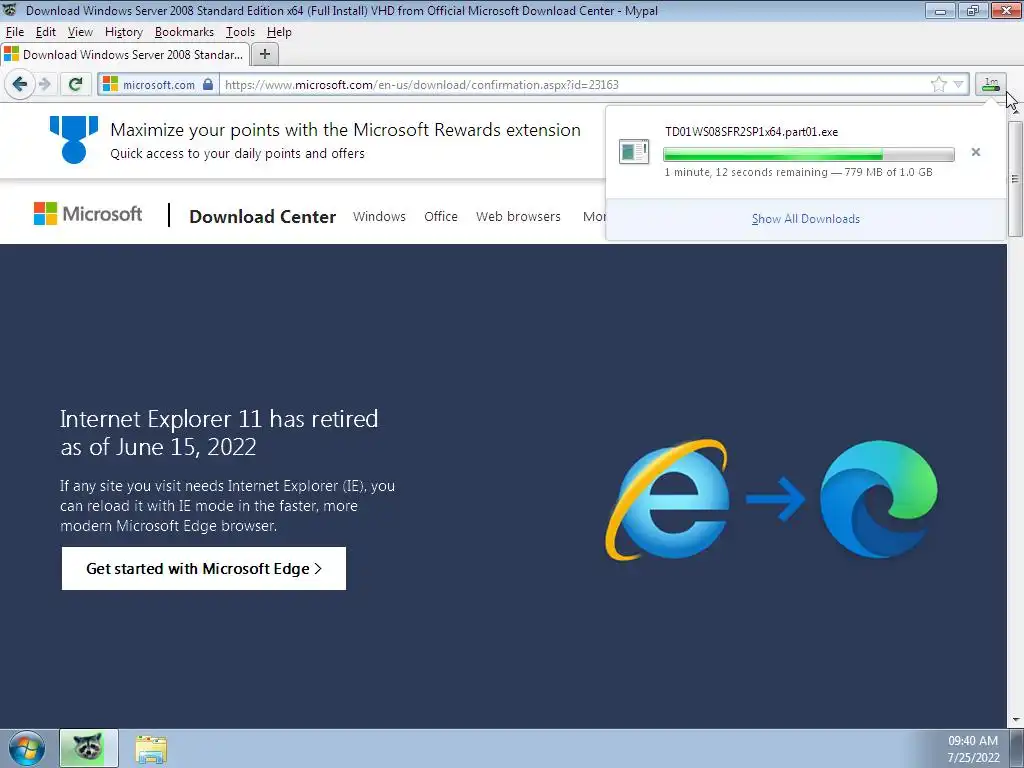The width and height of the screenshot is (1024, 768).
Task: Bookmark this page with the star icon
Action: click(938, 84)
